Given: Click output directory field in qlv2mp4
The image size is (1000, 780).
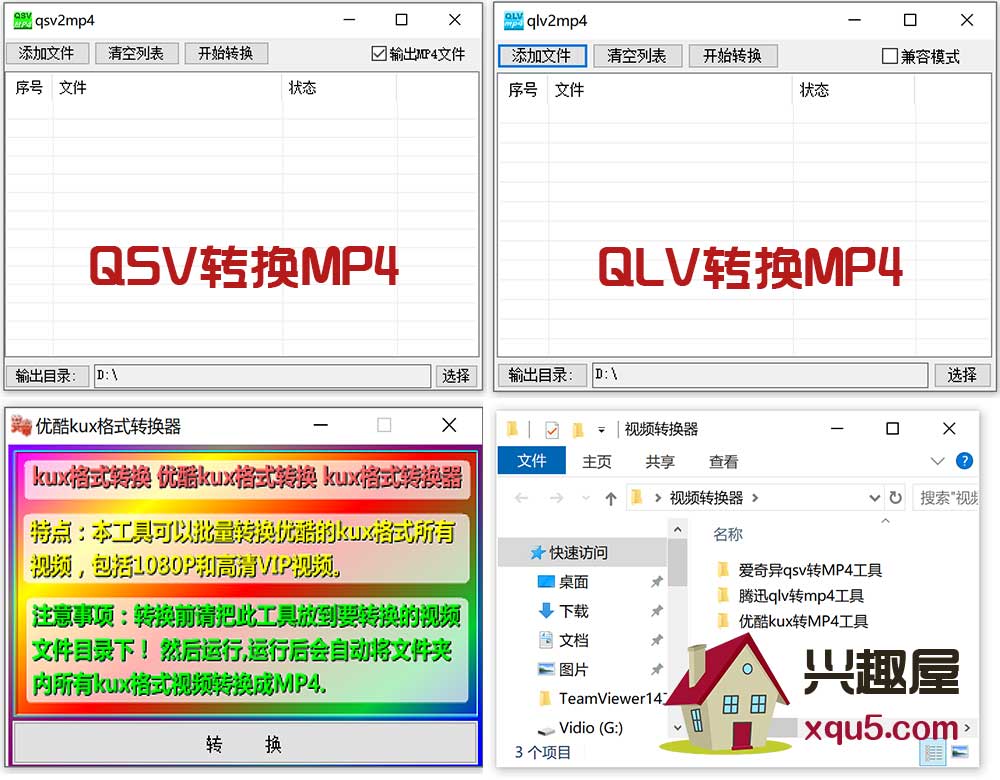Looking at the screenshot, I should tap(760, 375).
